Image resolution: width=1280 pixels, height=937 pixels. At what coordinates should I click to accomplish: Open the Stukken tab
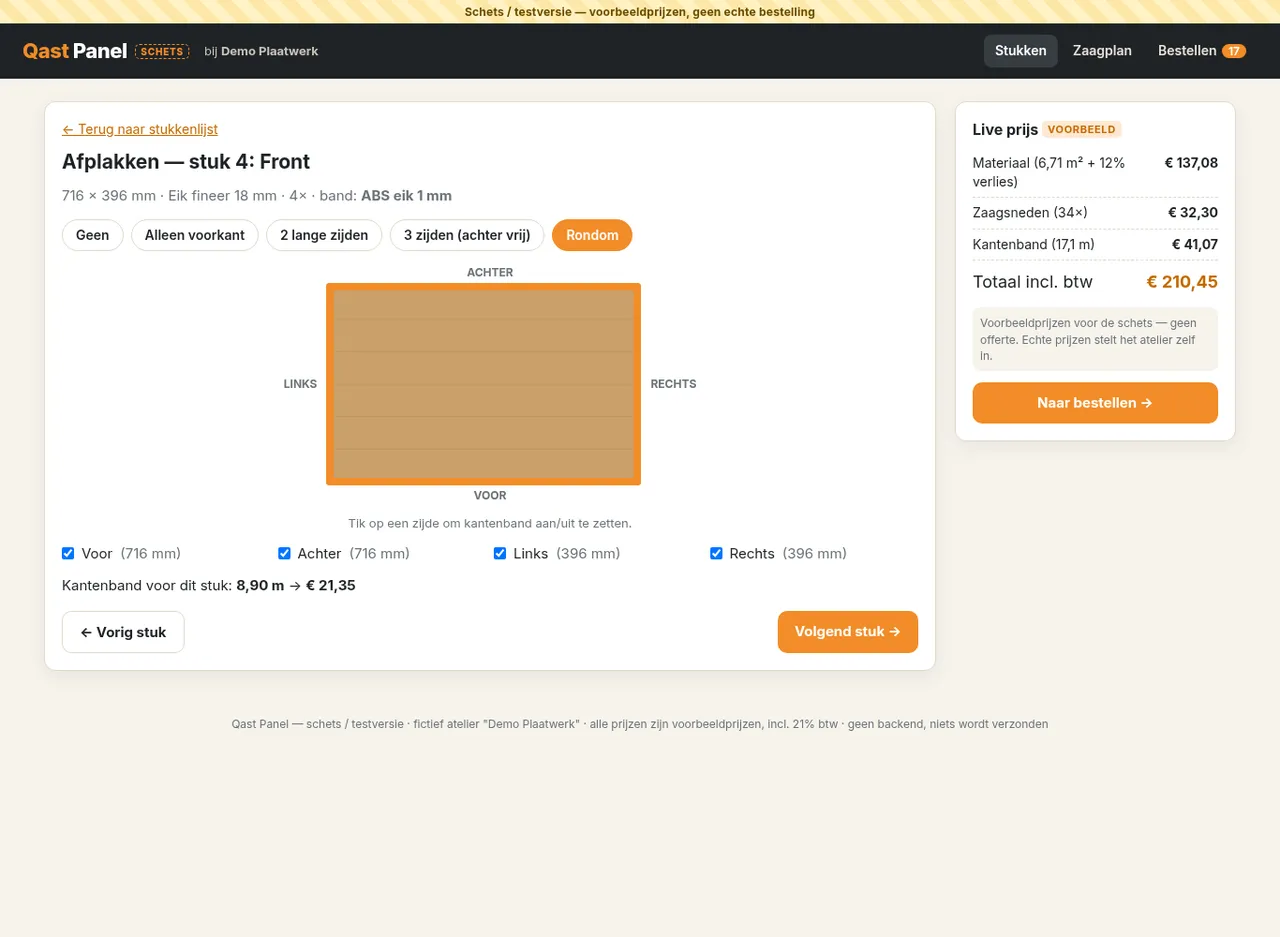pyautogui.click(x=1020, y=51)
